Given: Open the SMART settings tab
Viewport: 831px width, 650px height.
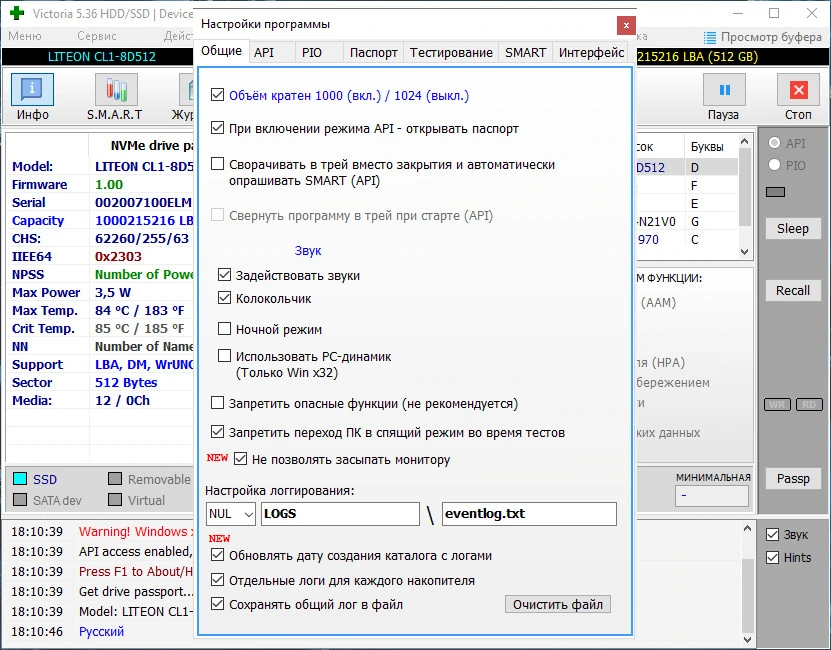Looking at the screenshot, I should tap(525, 52).
